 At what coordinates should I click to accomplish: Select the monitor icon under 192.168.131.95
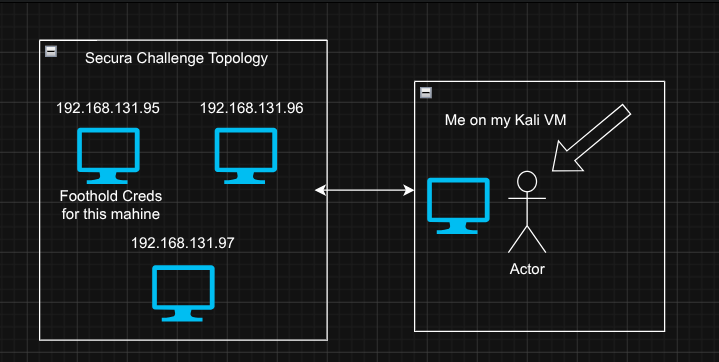pos(108,156)
